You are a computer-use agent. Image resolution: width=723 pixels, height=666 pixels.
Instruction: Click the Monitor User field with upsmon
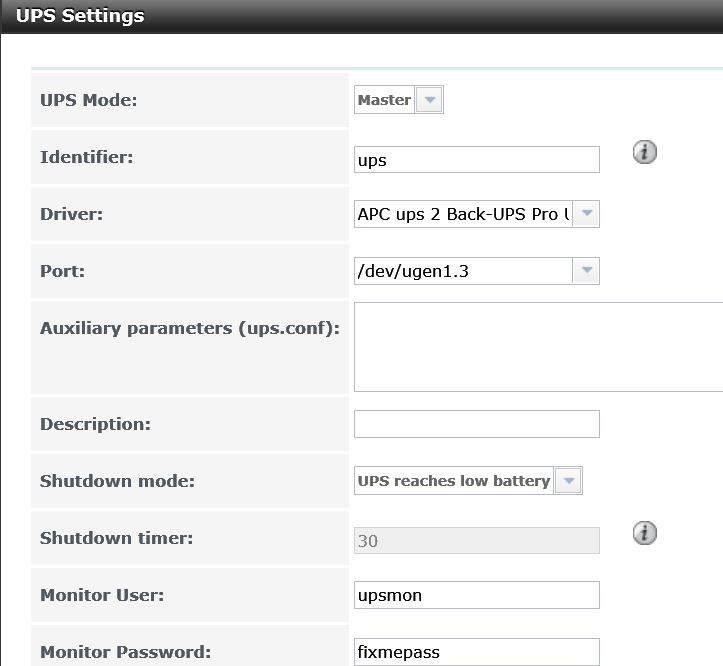pos(477,595)
